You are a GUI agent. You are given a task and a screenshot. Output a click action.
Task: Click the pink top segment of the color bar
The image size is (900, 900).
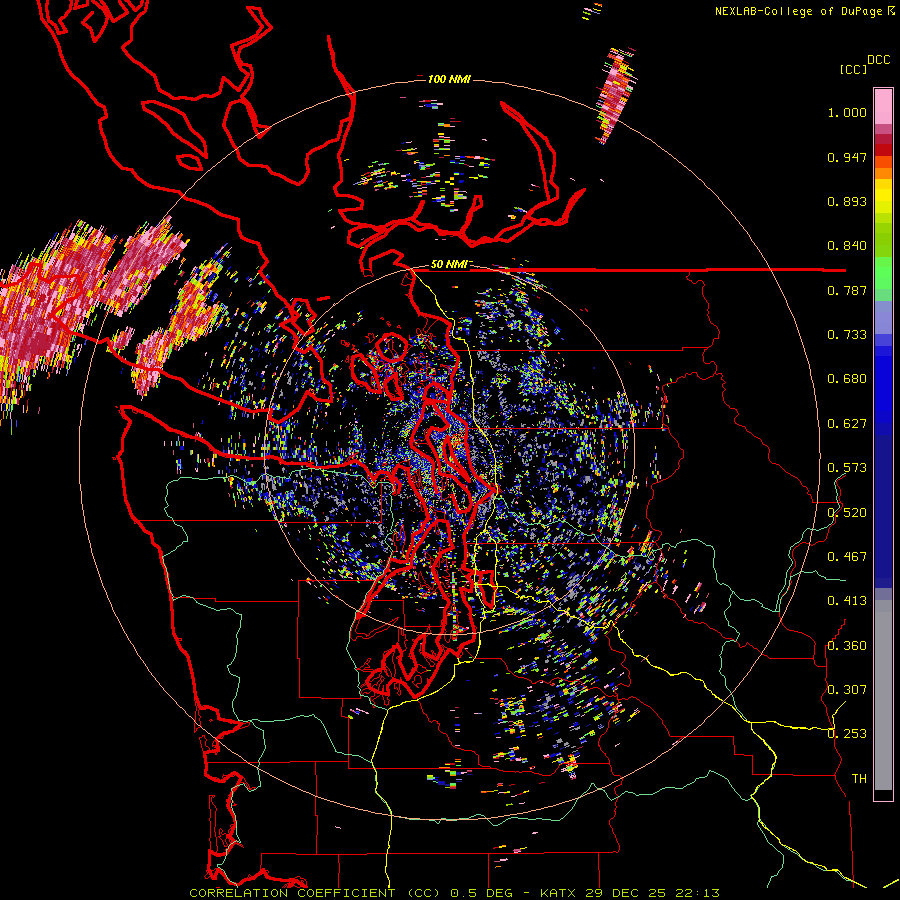883,107
